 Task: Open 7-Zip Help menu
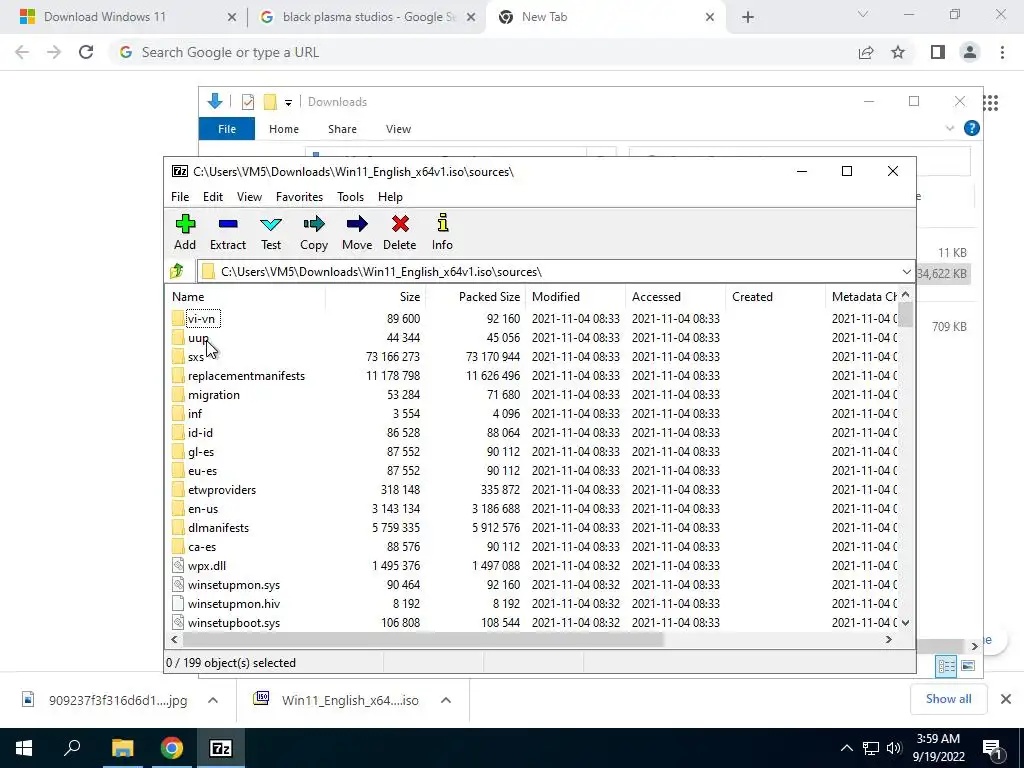(x=390, y=197)
